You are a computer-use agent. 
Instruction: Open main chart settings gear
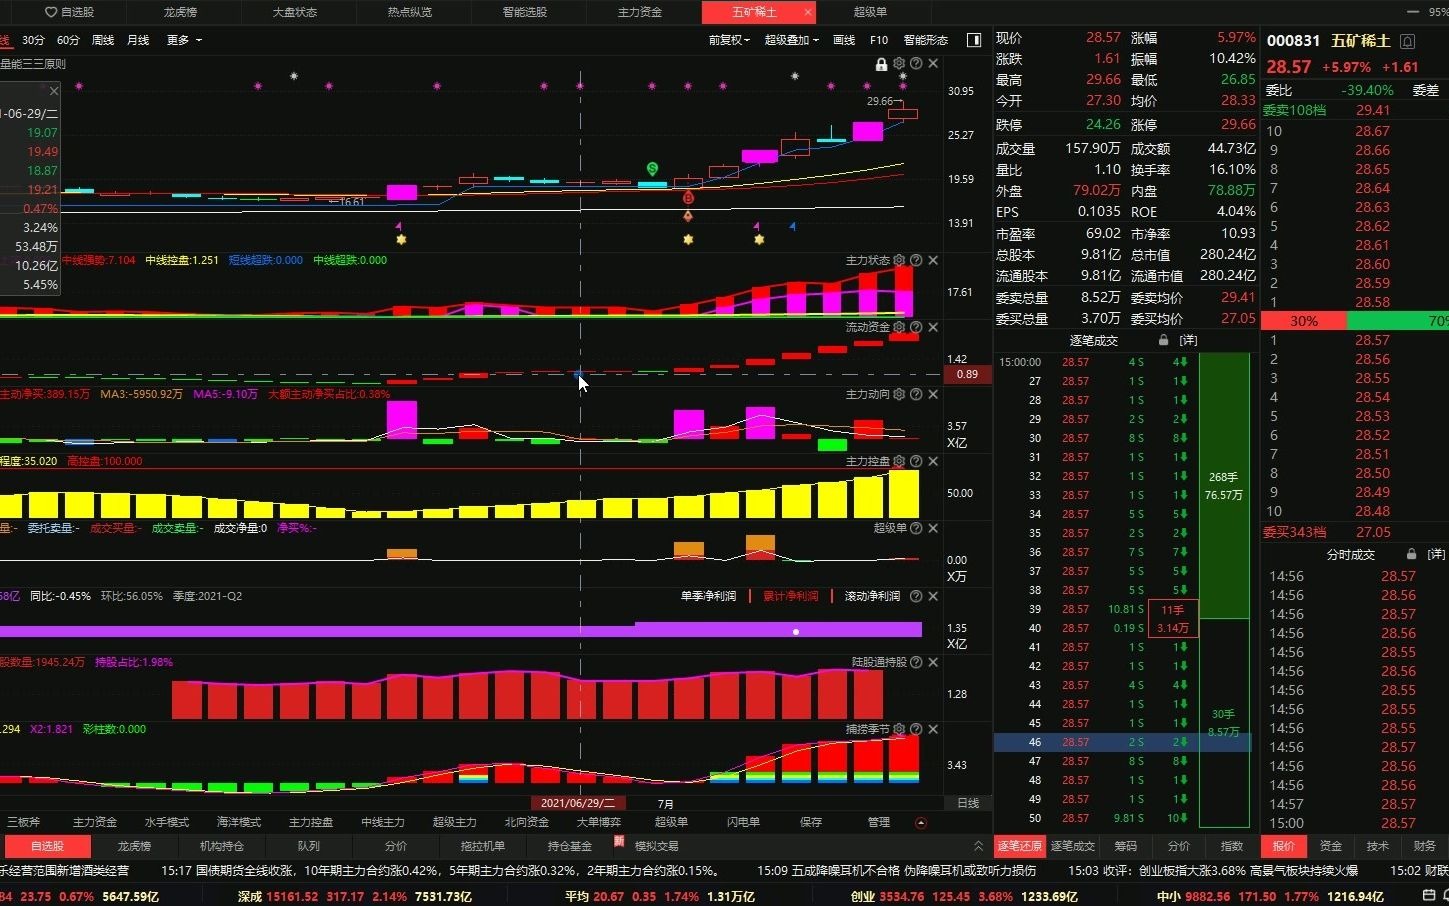coord(899,64)
